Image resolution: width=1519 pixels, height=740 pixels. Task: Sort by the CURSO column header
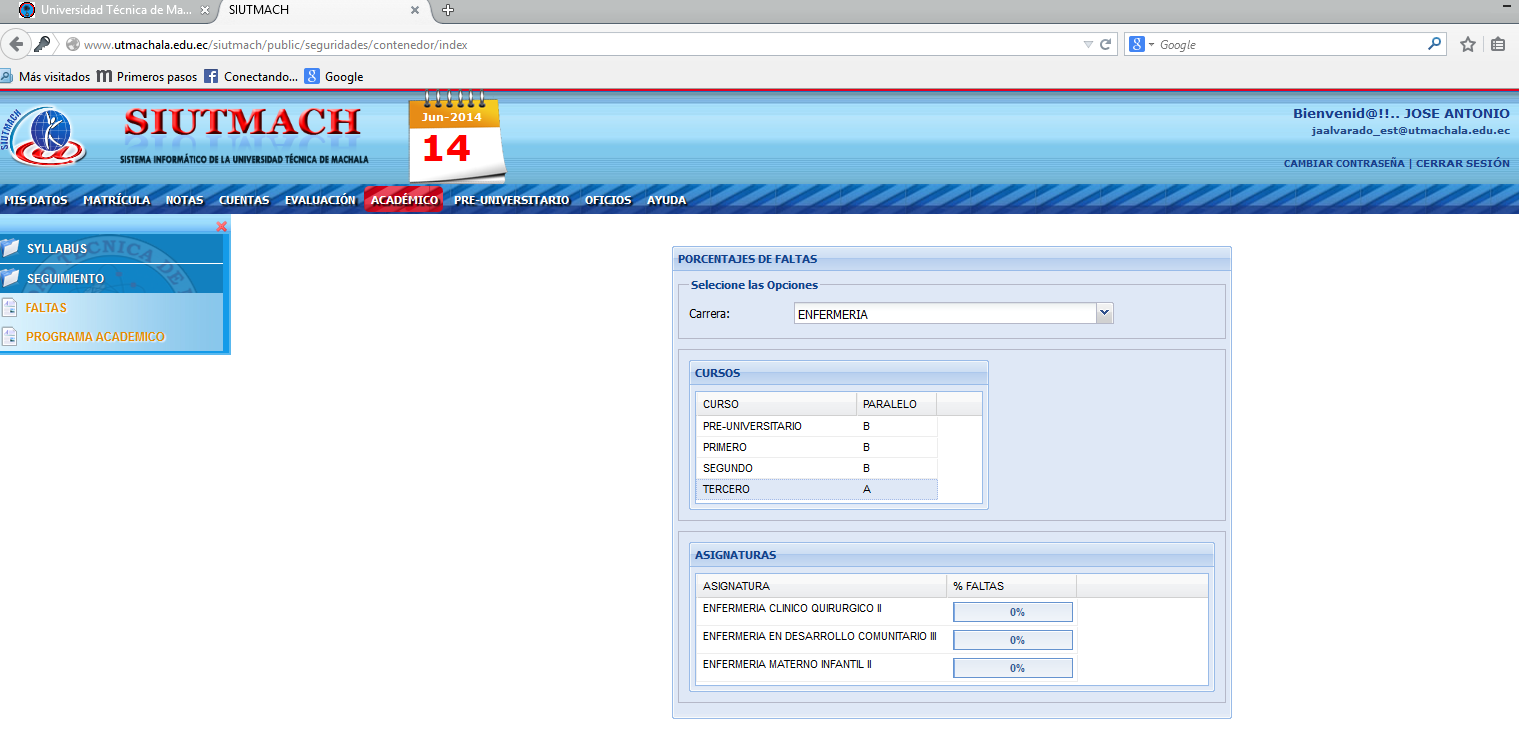[x=776, y=404]
